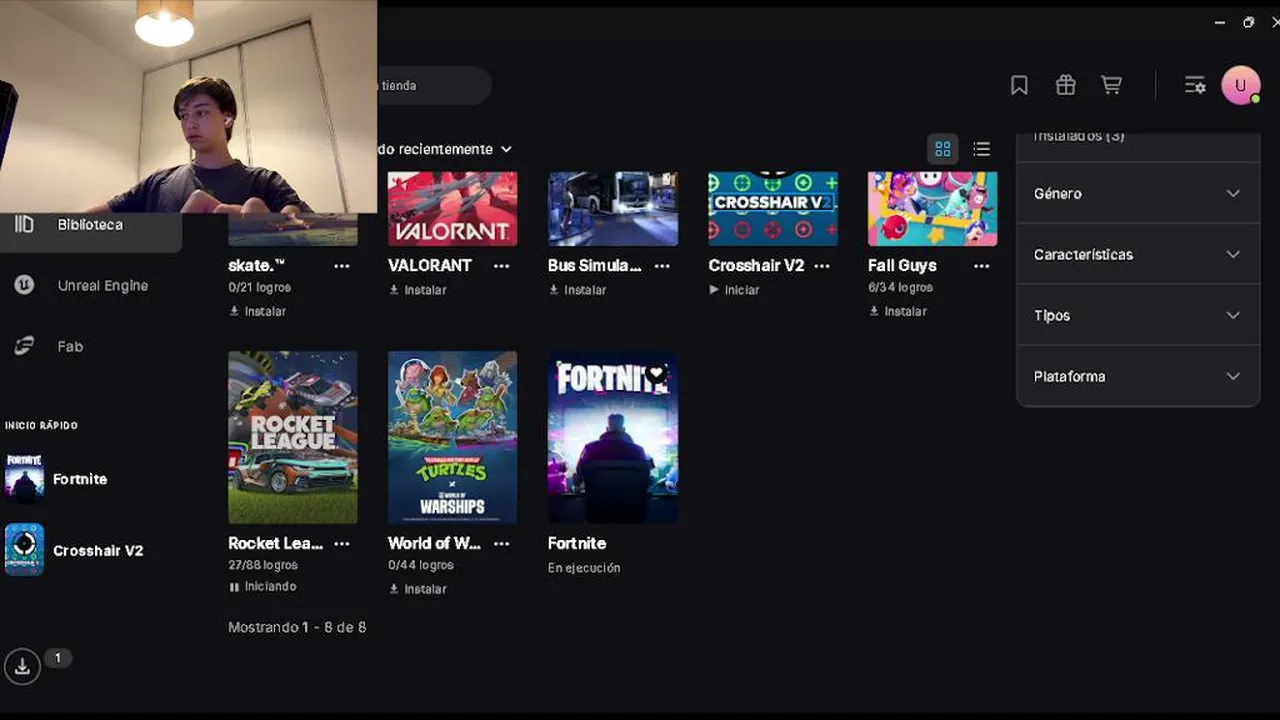
Task: Switch to grid view
Action: [943, 149]
